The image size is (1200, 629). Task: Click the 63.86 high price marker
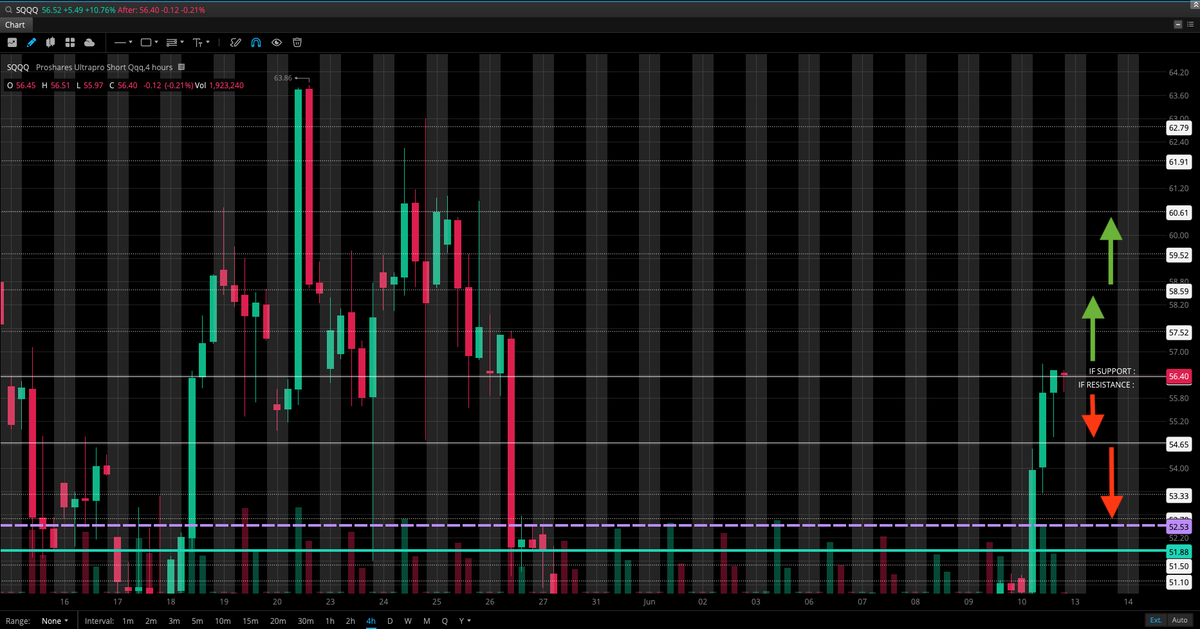pos(282,77)
